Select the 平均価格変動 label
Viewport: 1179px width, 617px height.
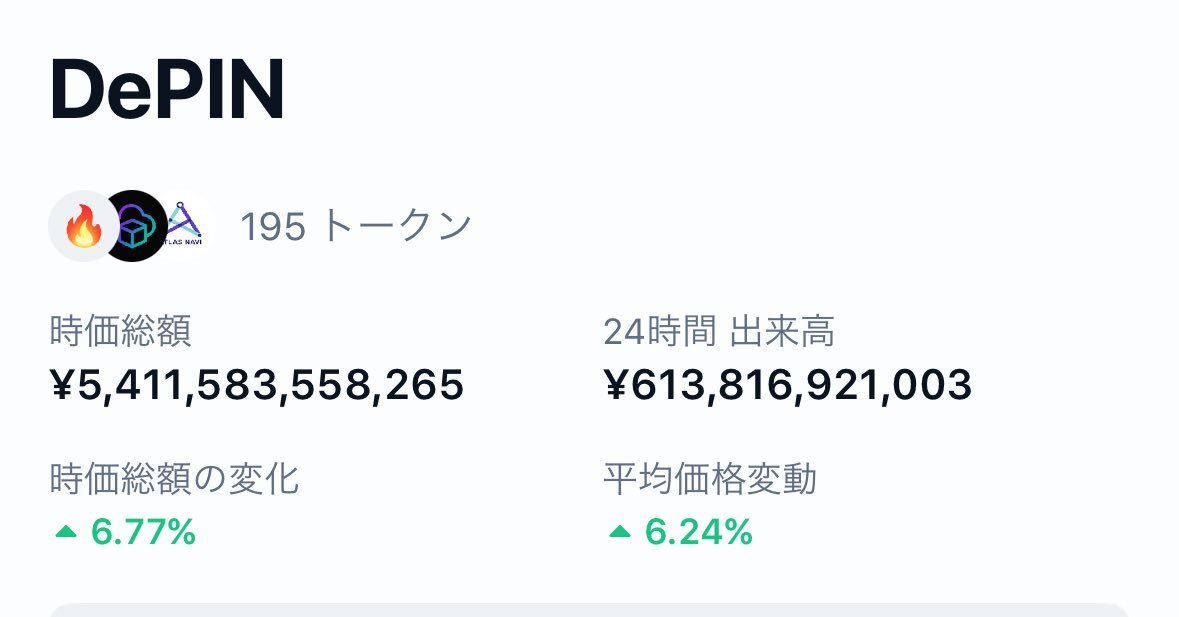tap(710, 479)
